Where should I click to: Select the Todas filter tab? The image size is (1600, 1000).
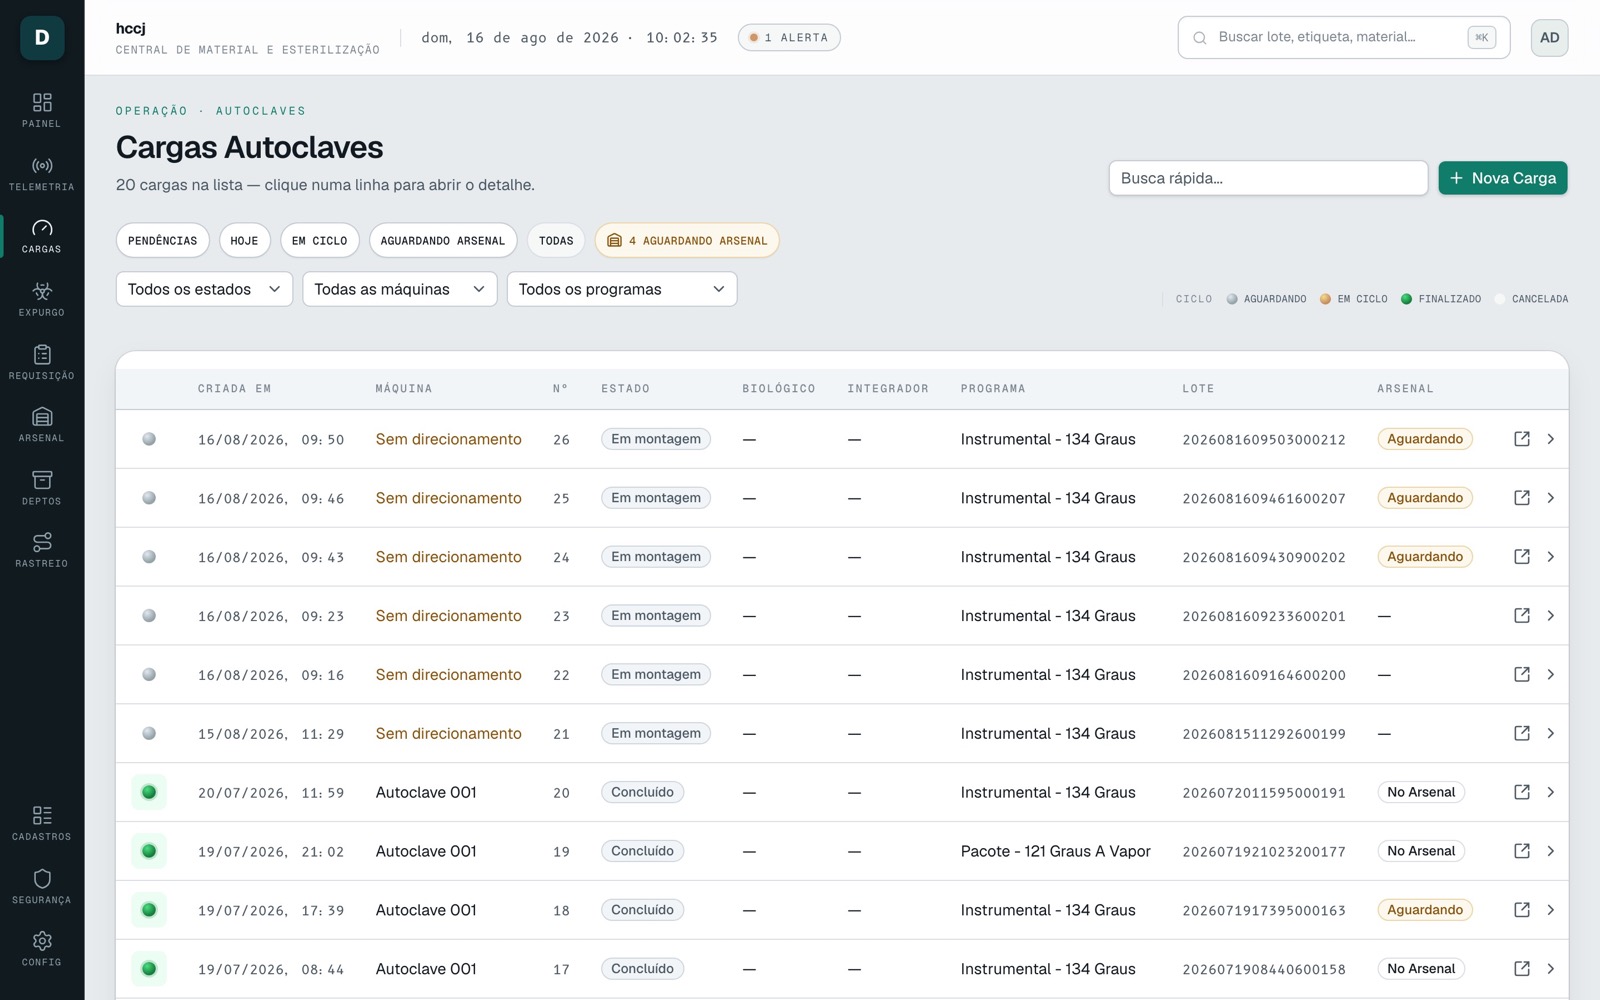pyautogui.click(x=556, y=241)
